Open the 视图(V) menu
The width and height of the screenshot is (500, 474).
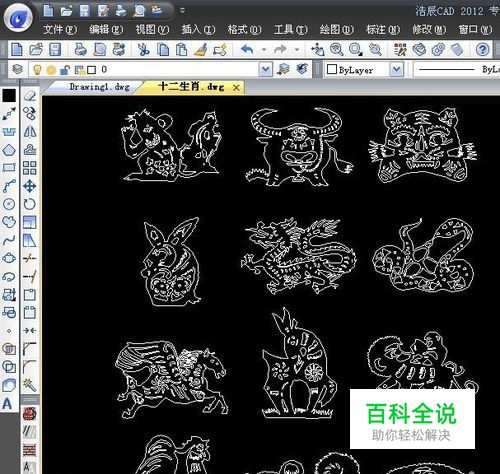click(152, 30)
